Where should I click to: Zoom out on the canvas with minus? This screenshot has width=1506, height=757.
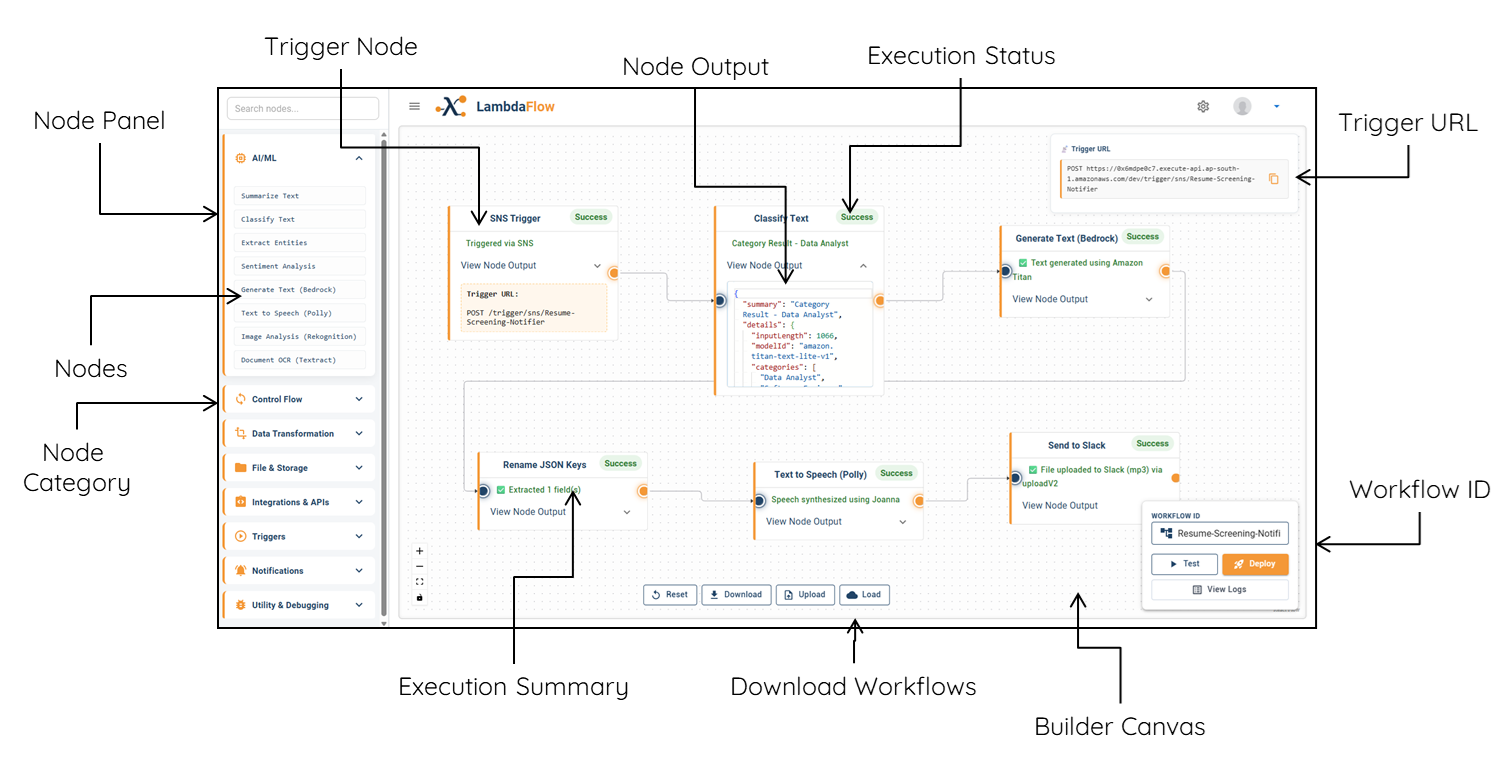click(419, 566)
